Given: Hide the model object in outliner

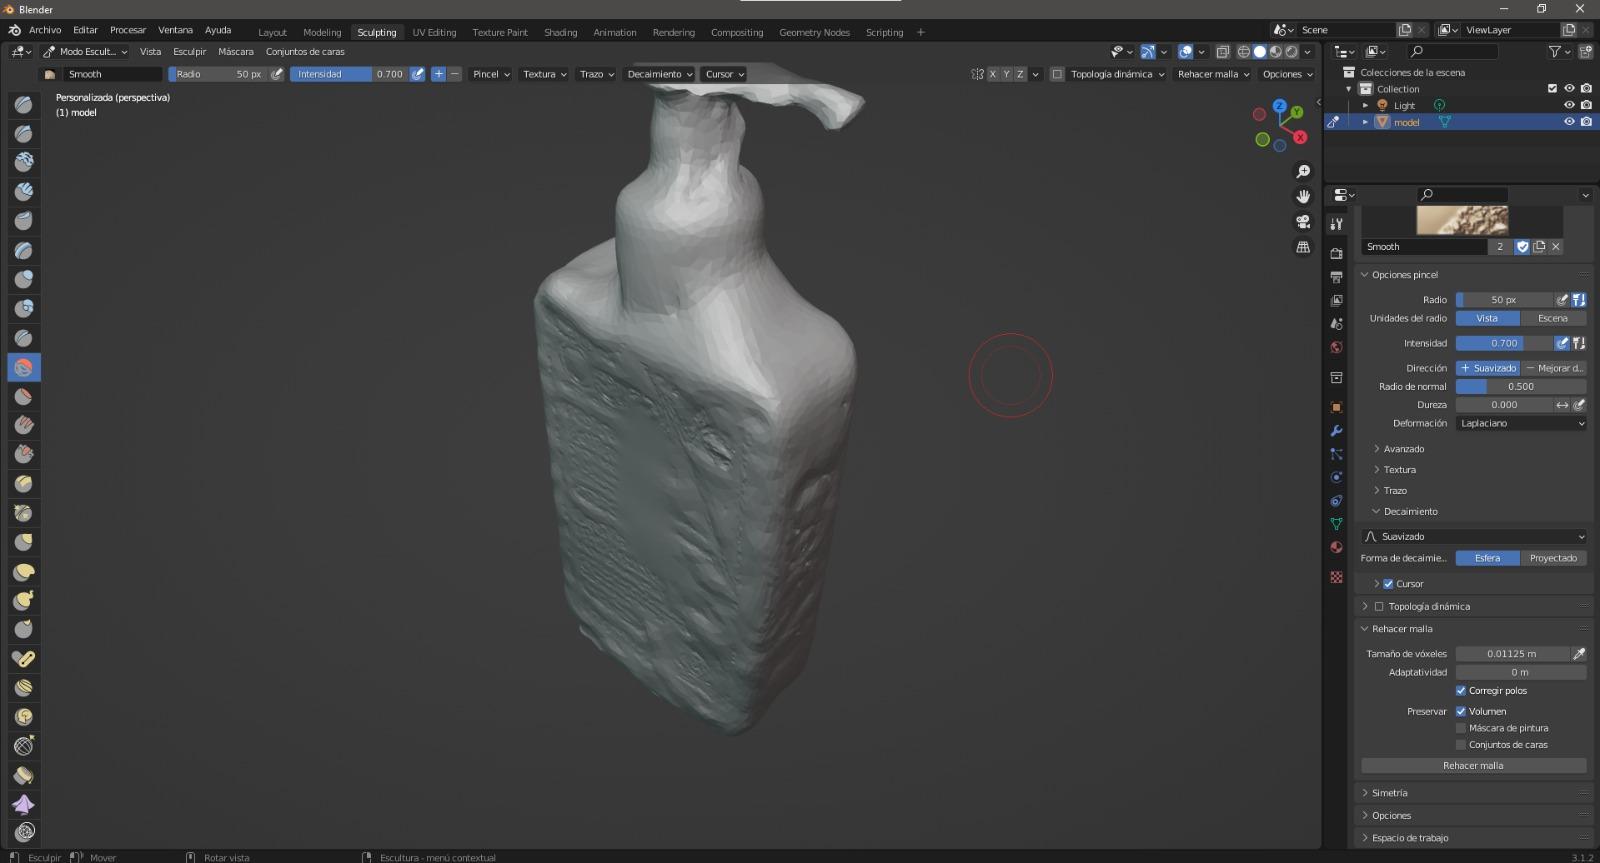Looking at the screenshot, I should click(1569, 122).
